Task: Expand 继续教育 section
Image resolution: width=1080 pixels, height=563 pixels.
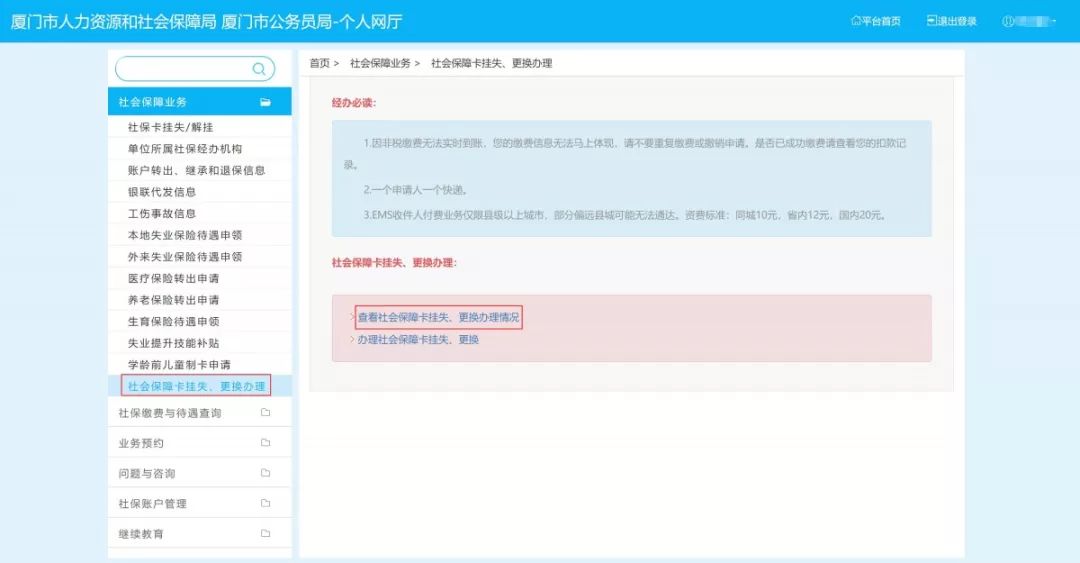Action: pyautogui.click(x=200, y=534)
